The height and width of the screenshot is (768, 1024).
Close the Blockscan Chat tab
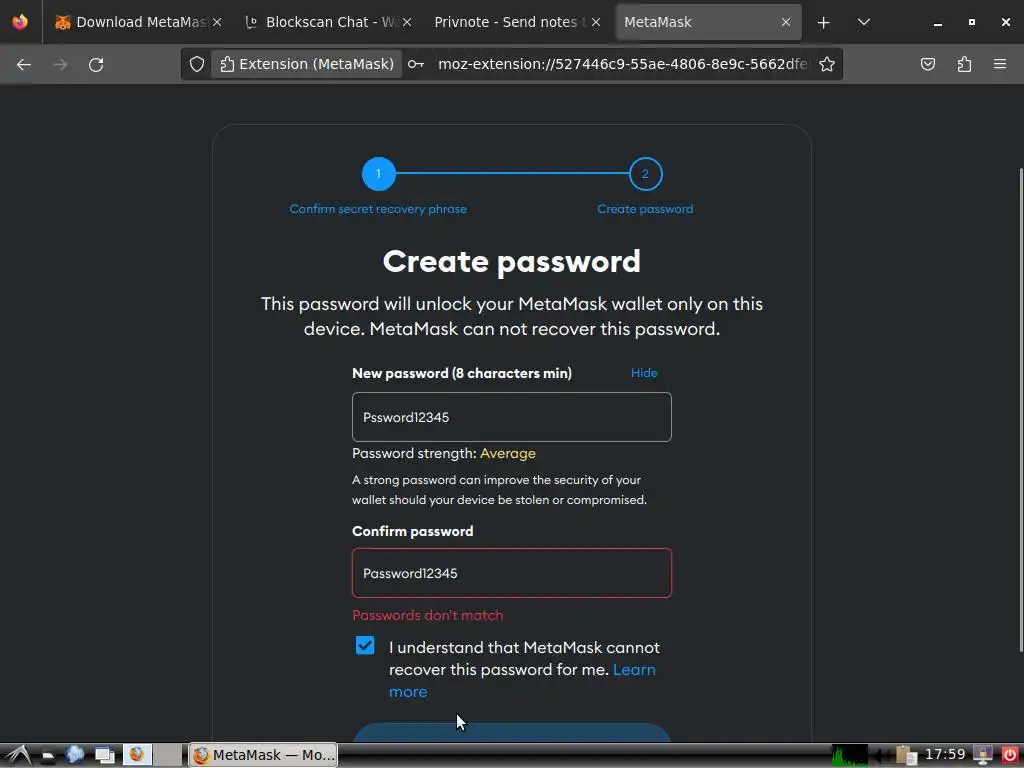(407, 22)
